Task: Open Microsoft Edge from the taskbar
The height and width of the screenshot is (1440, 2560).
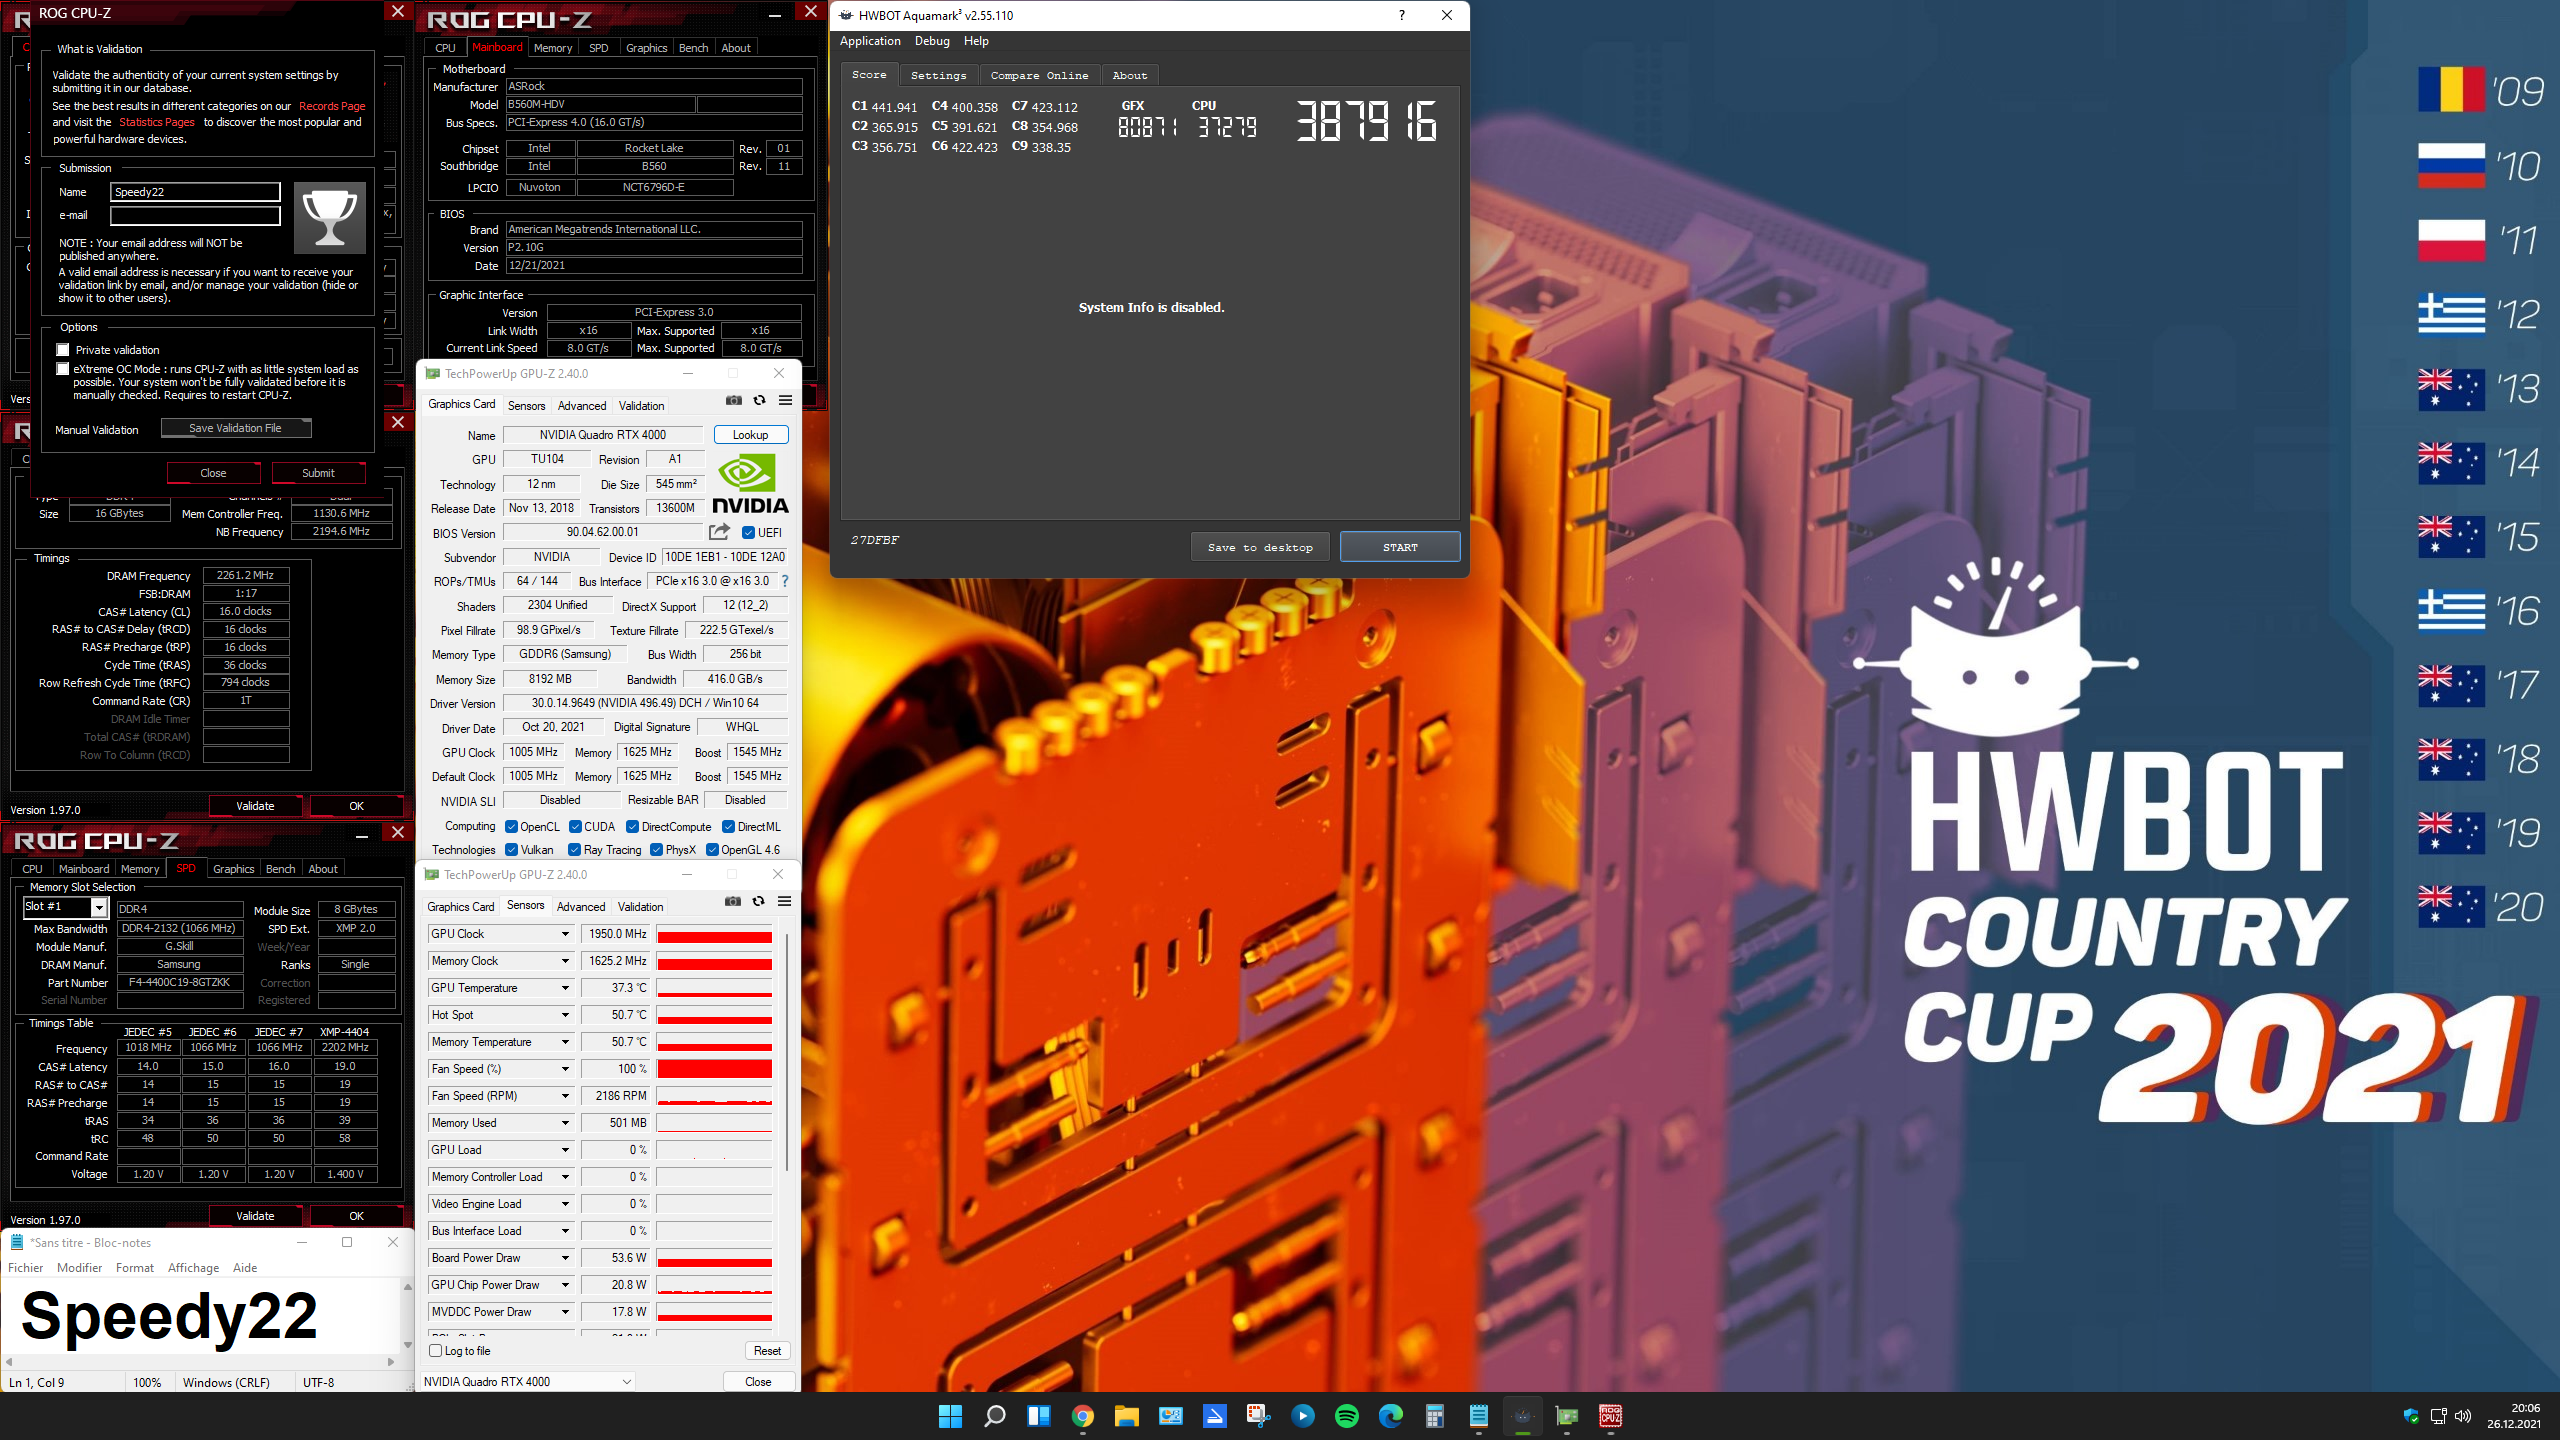Action: click(1391, 1416)
